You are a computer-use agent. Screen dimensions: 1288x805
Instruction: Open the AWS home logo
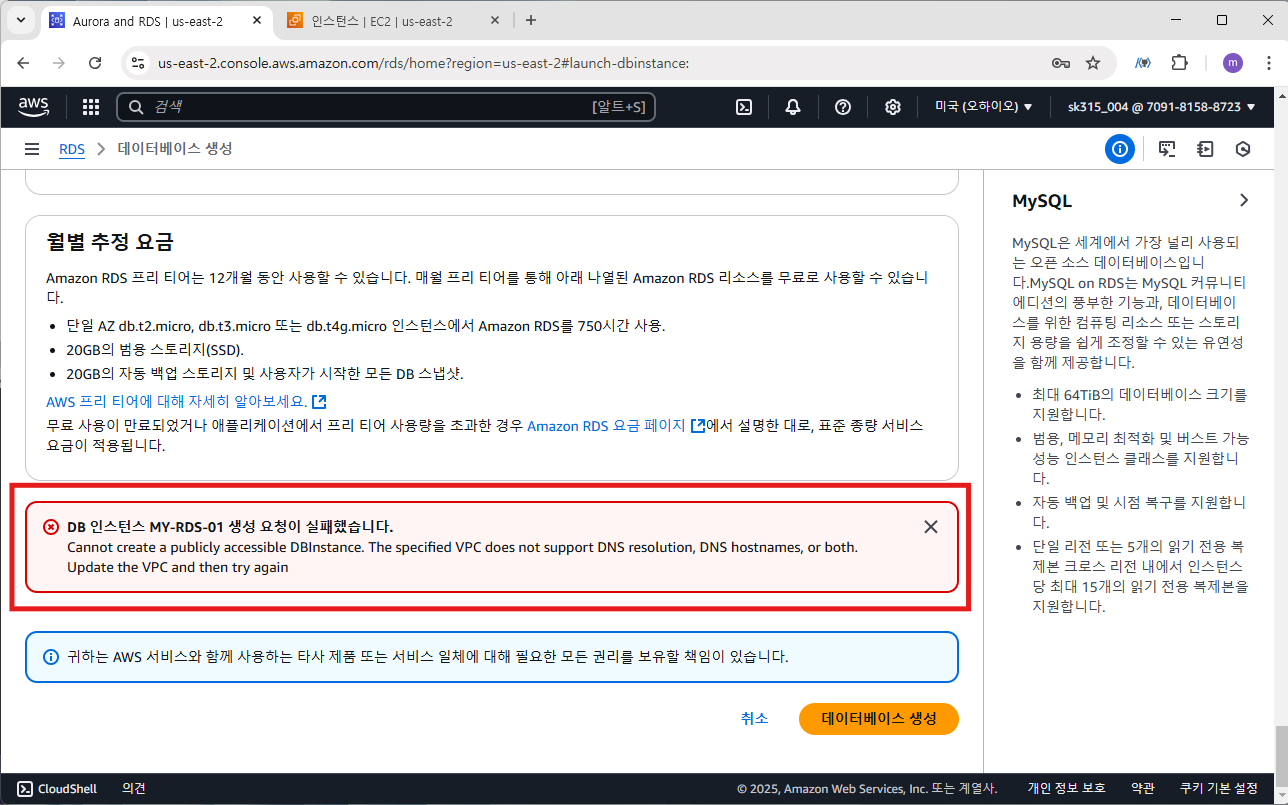pyautogui.click(x=34, y=107)
